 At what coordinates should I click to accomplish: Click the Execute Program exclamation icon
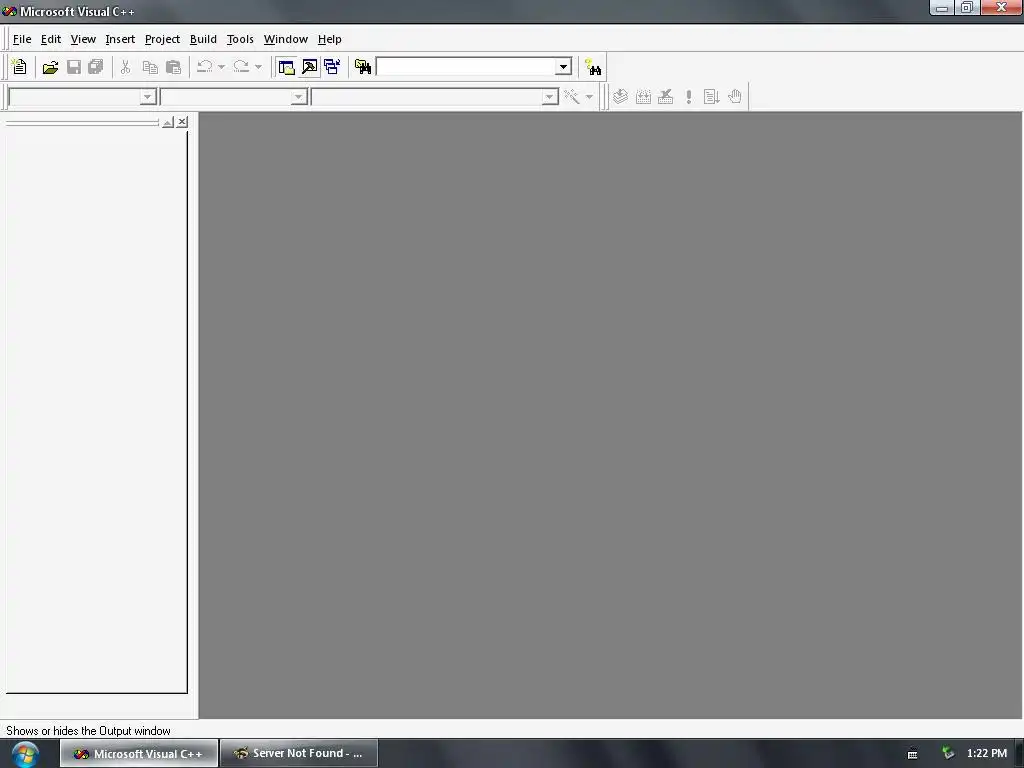[x=689, y=97]
